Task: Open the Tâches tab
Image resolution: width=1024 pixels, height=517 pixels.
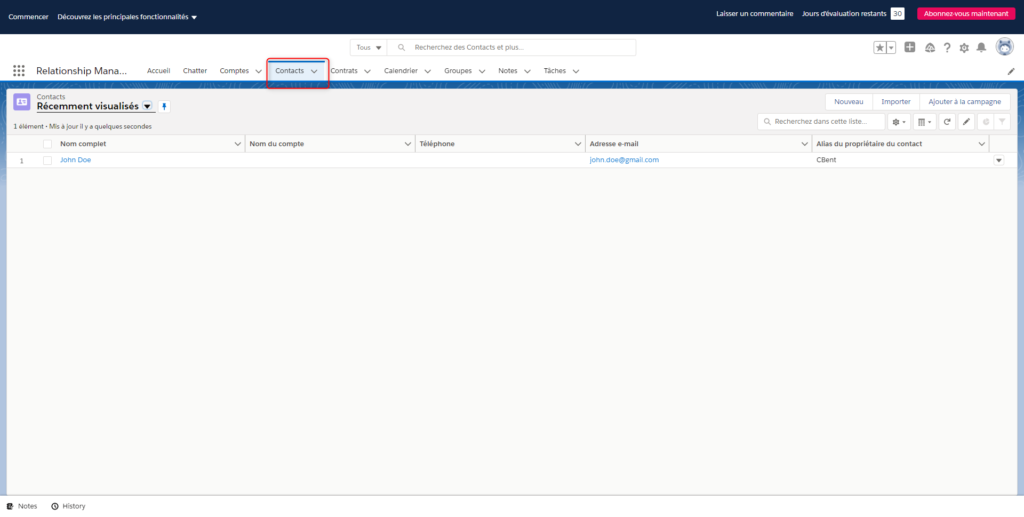Action: tap(554, 70)
